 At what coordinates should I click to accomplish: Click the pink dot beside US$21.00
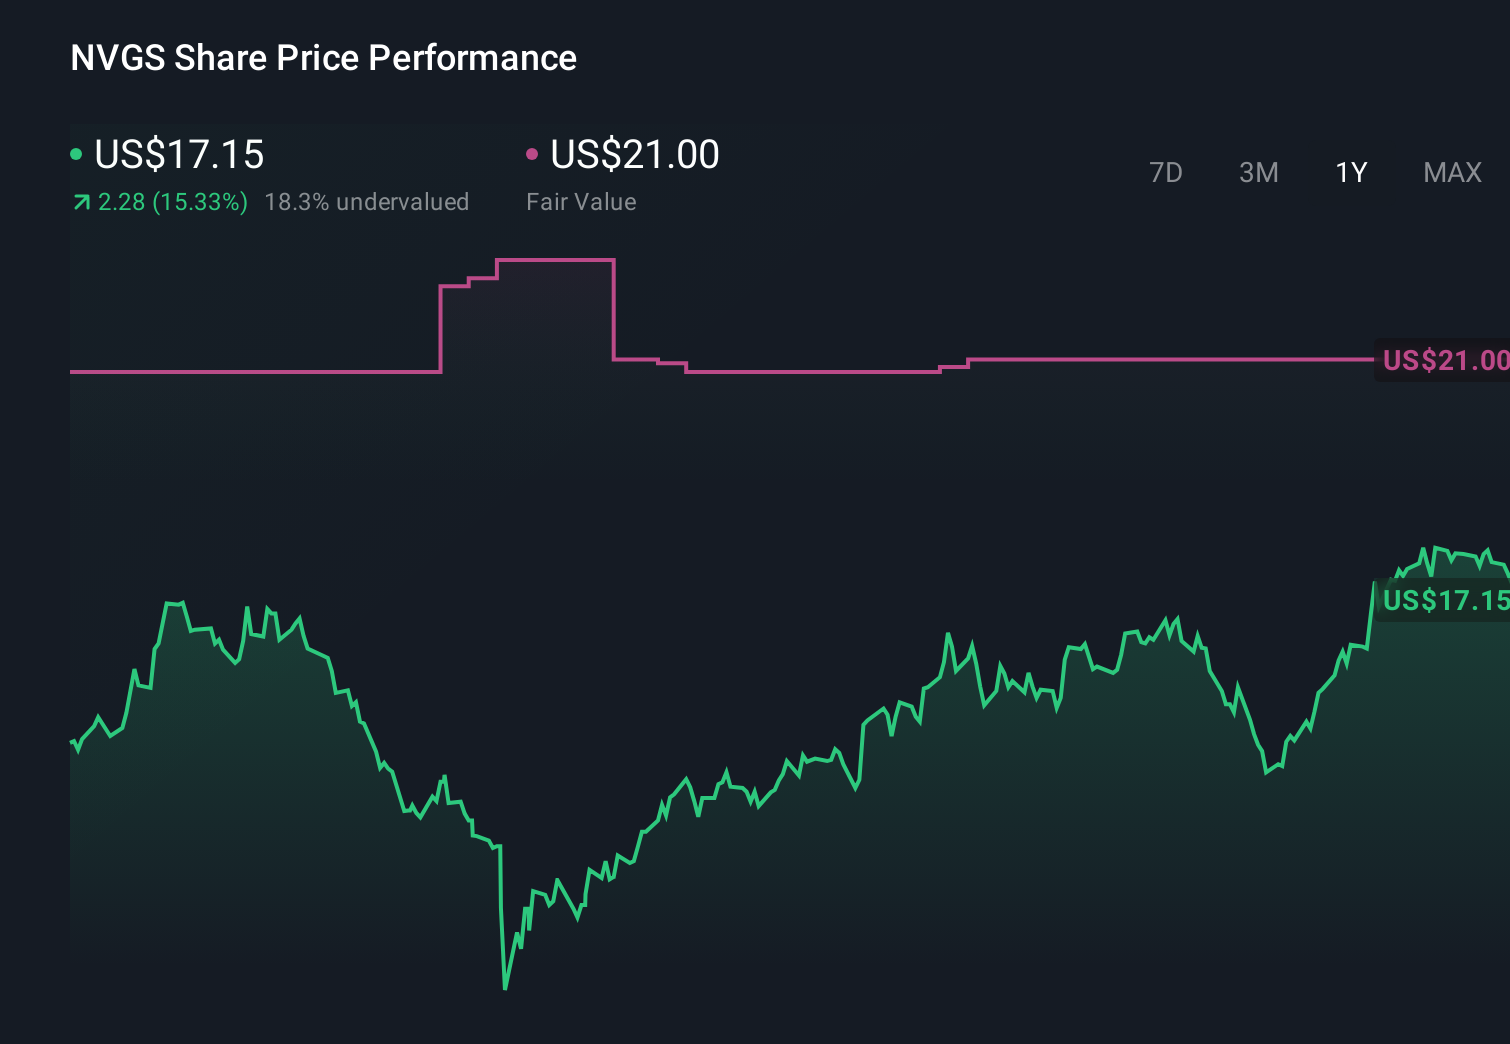pos(533,153)
